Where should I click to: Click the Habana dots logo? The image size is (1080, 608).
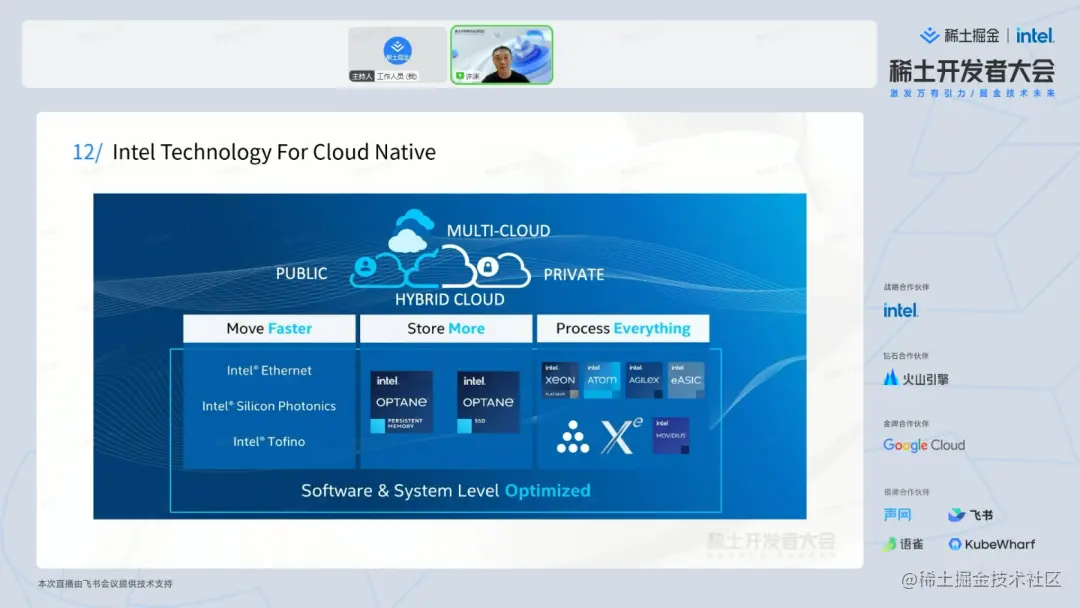tap(572, 437)
